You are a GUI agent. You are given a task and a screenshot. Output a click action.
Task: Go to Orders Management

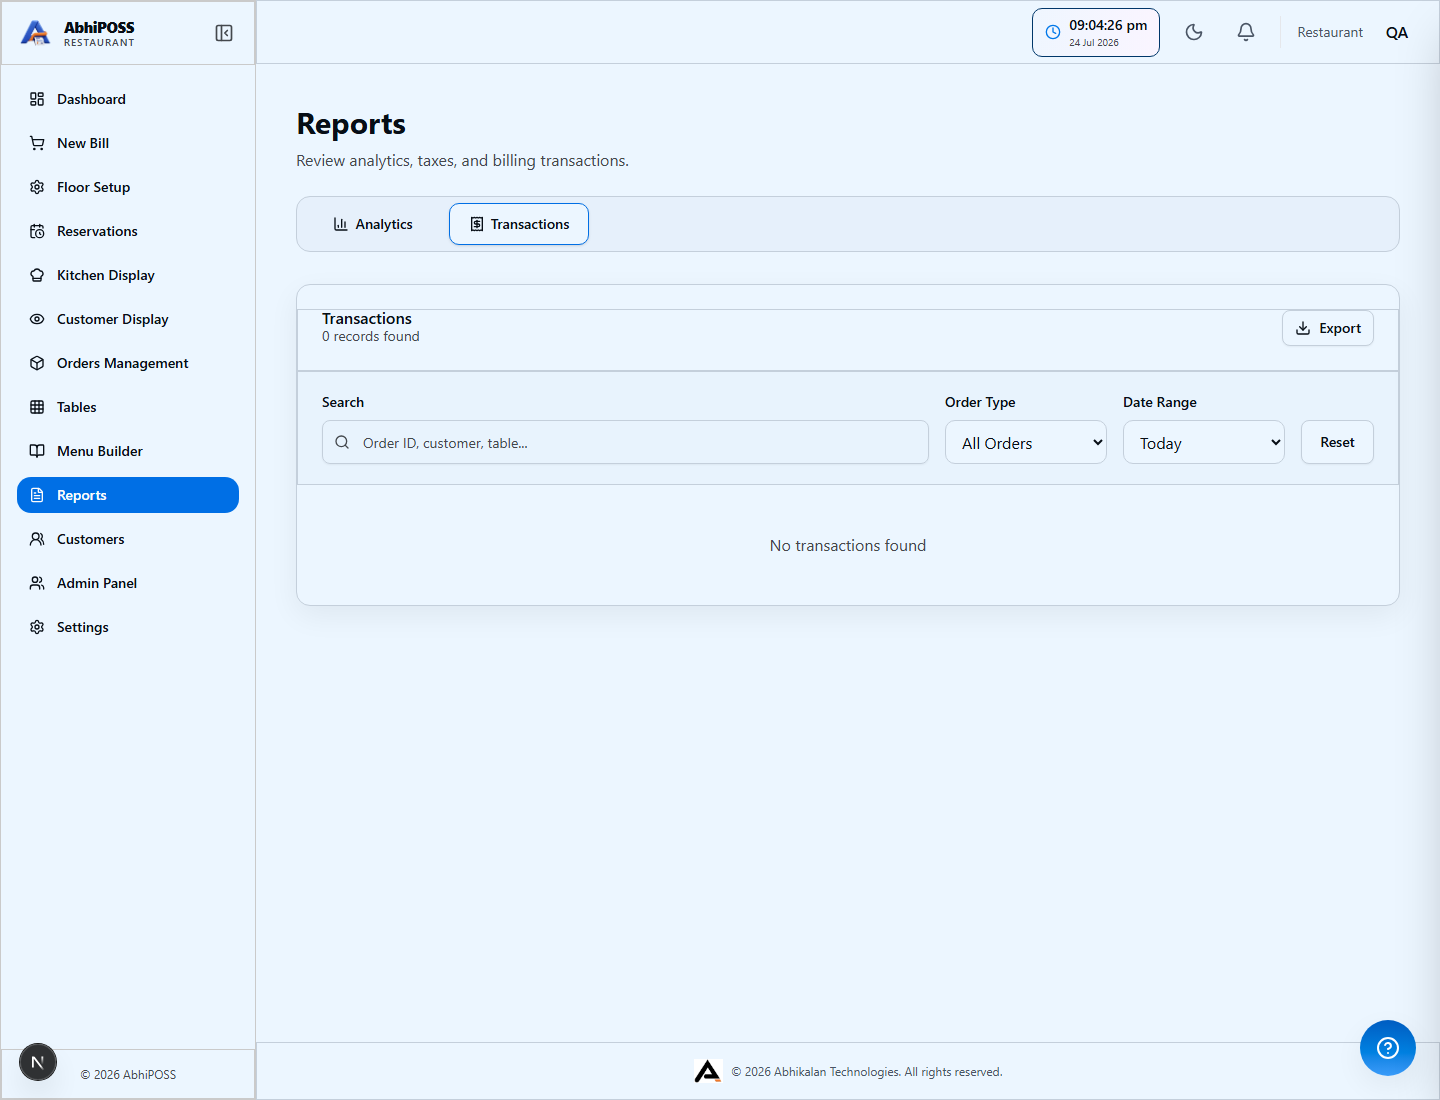(128, 363)
